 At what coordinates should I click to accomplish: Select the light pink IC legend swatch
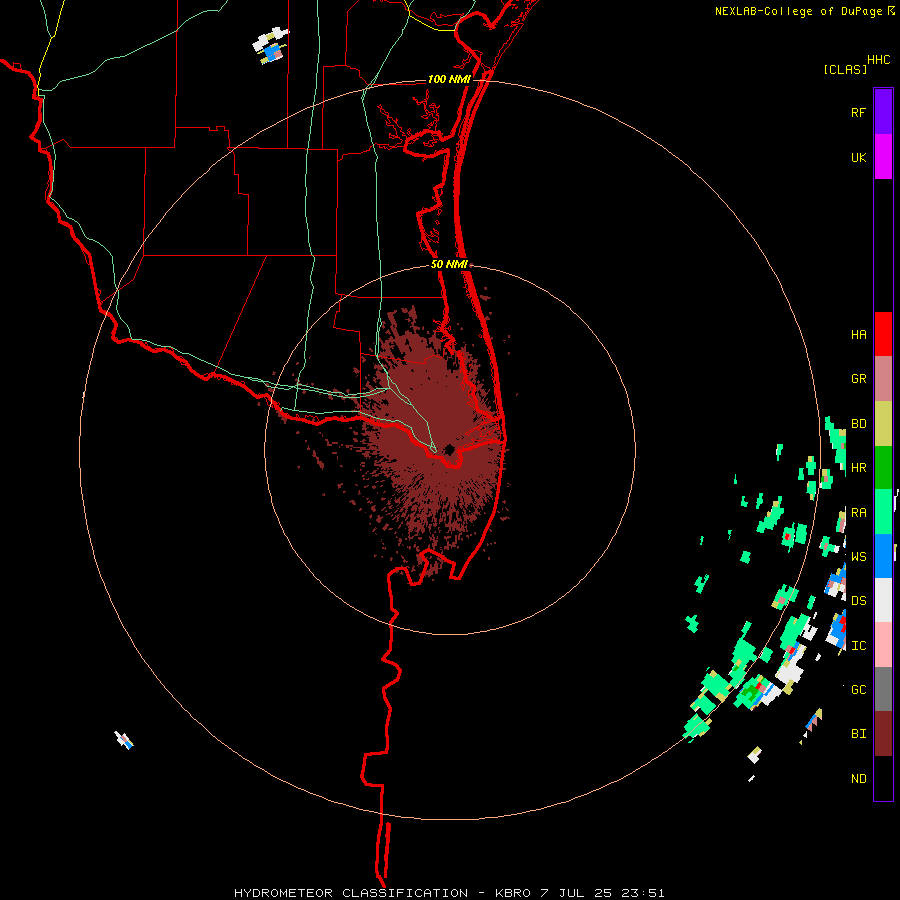[883, 645]
